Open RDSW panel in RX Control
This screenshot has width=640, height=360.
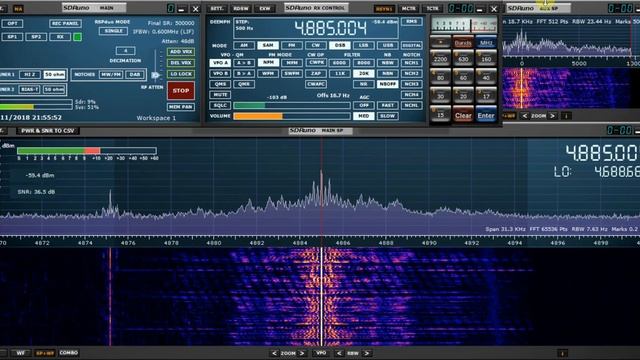tap(241, 8)
